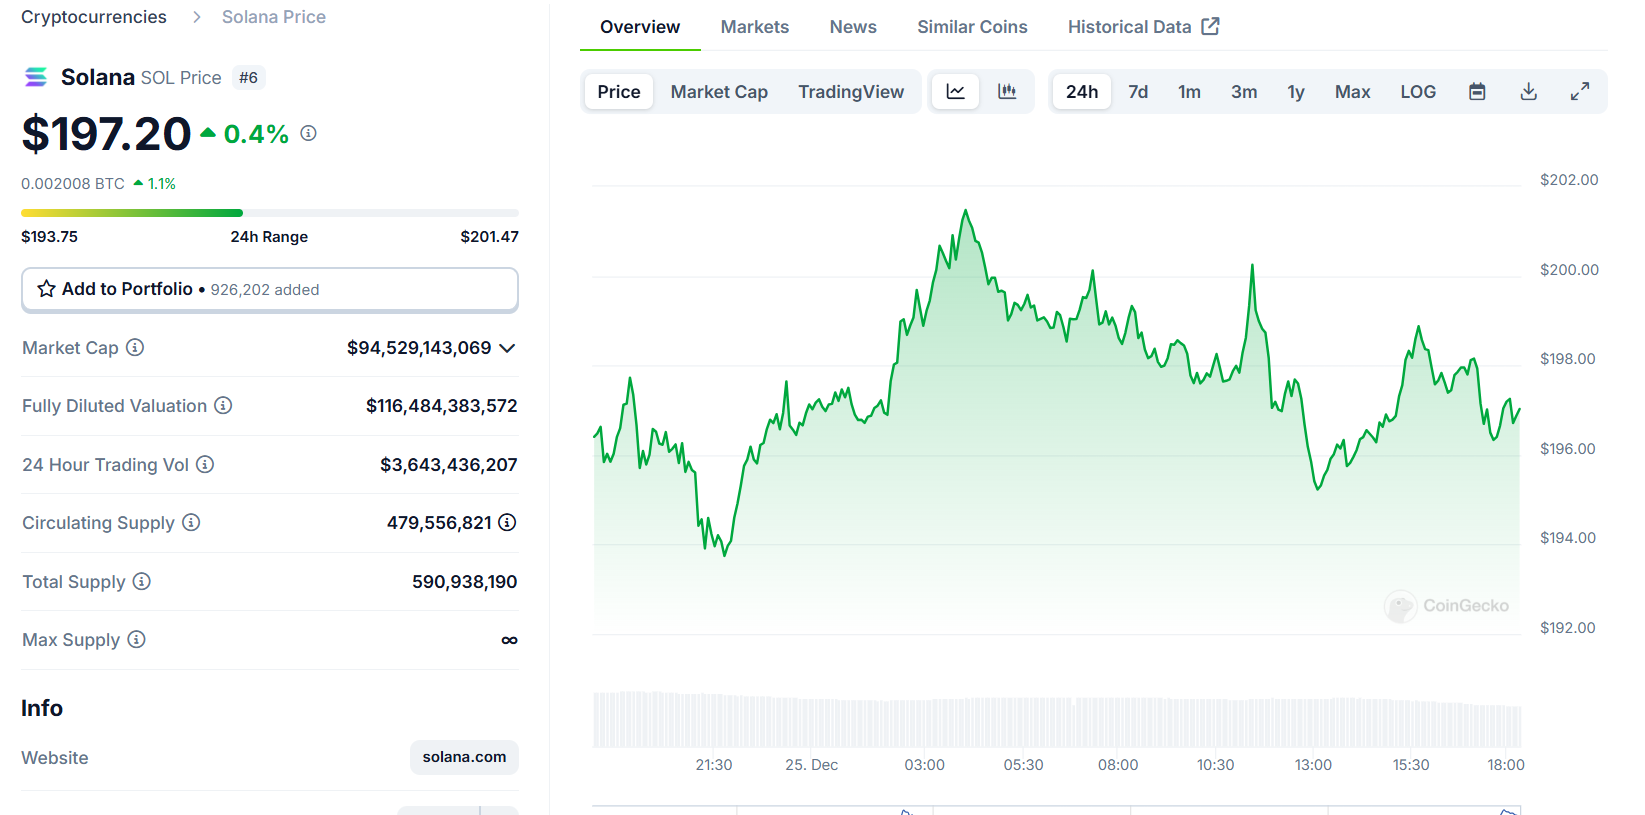The image size is (1645, 815).
Task: Select the 1m time range
Action: click(1189, 92)
